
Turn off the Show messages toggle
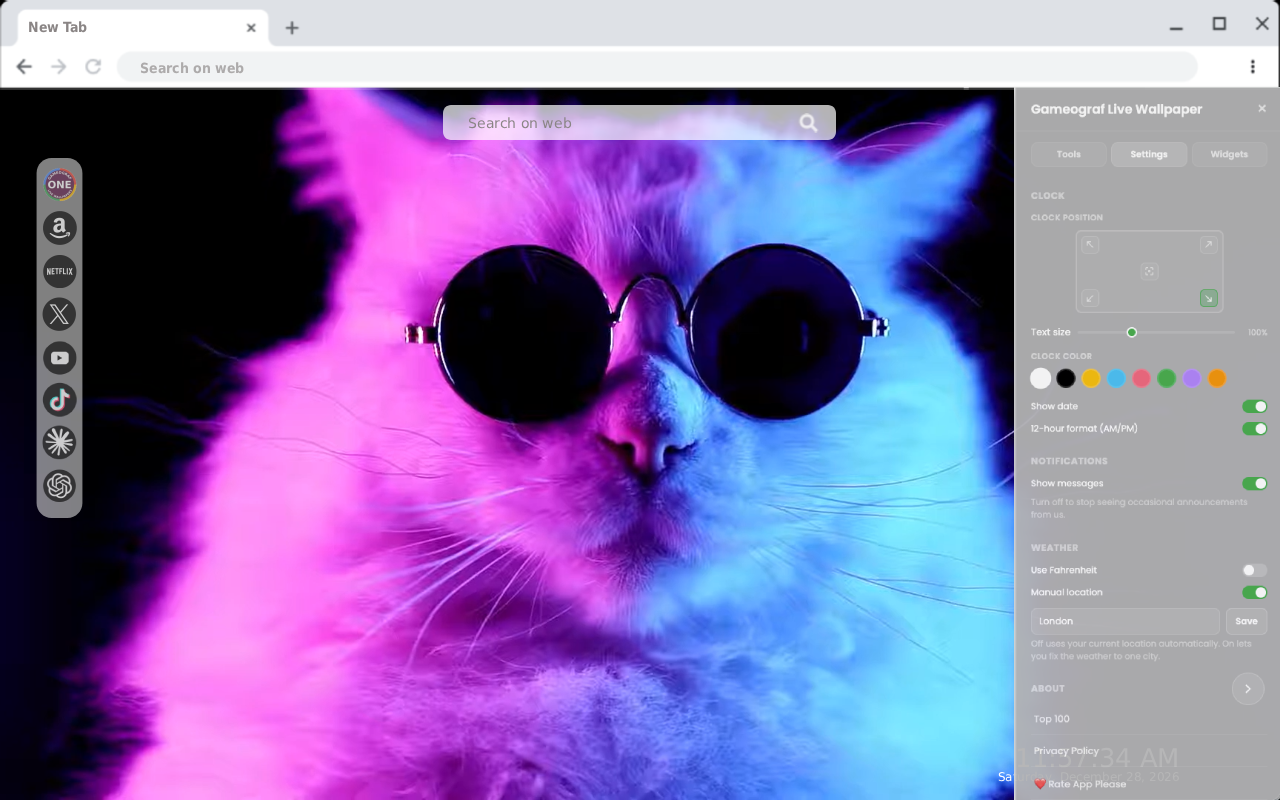[1255, 484]
